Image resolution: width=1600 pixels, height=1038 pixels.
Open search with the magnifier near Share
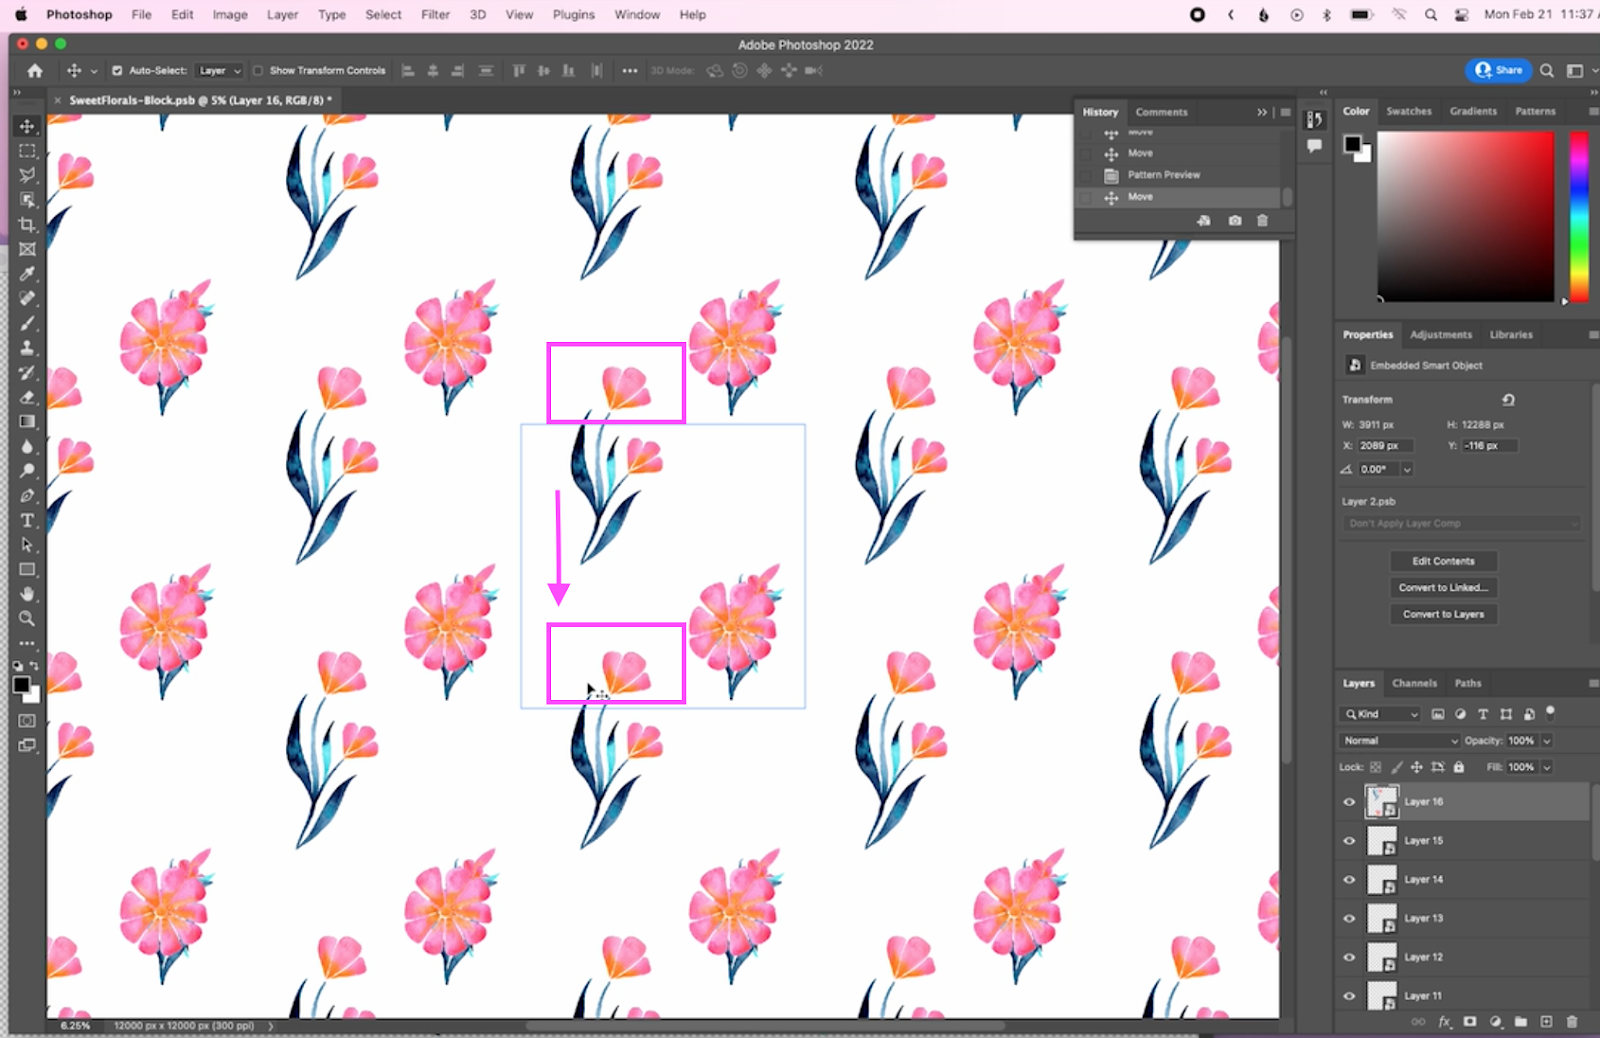coord(1546,70)
